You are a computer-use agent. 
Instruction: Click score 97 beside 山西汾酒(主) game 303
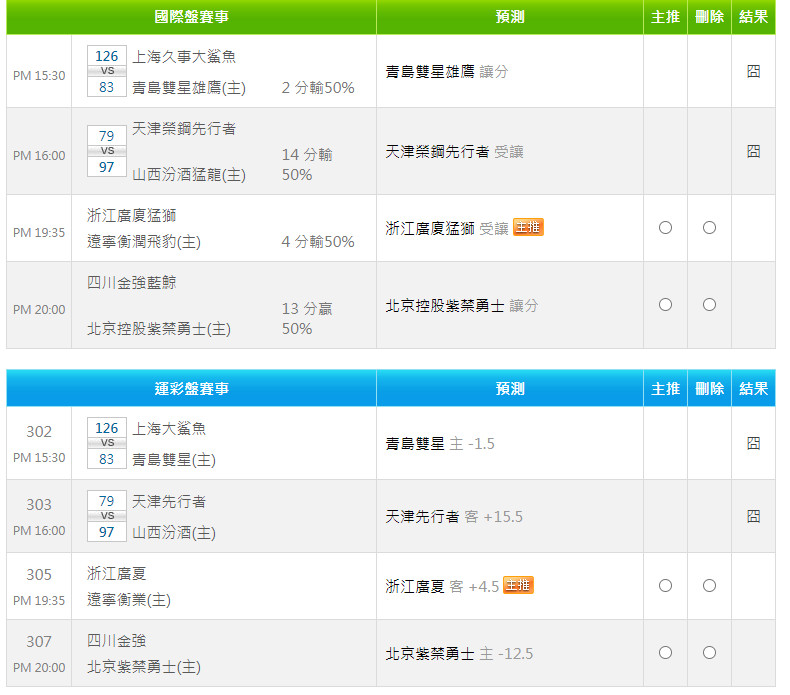106,532
